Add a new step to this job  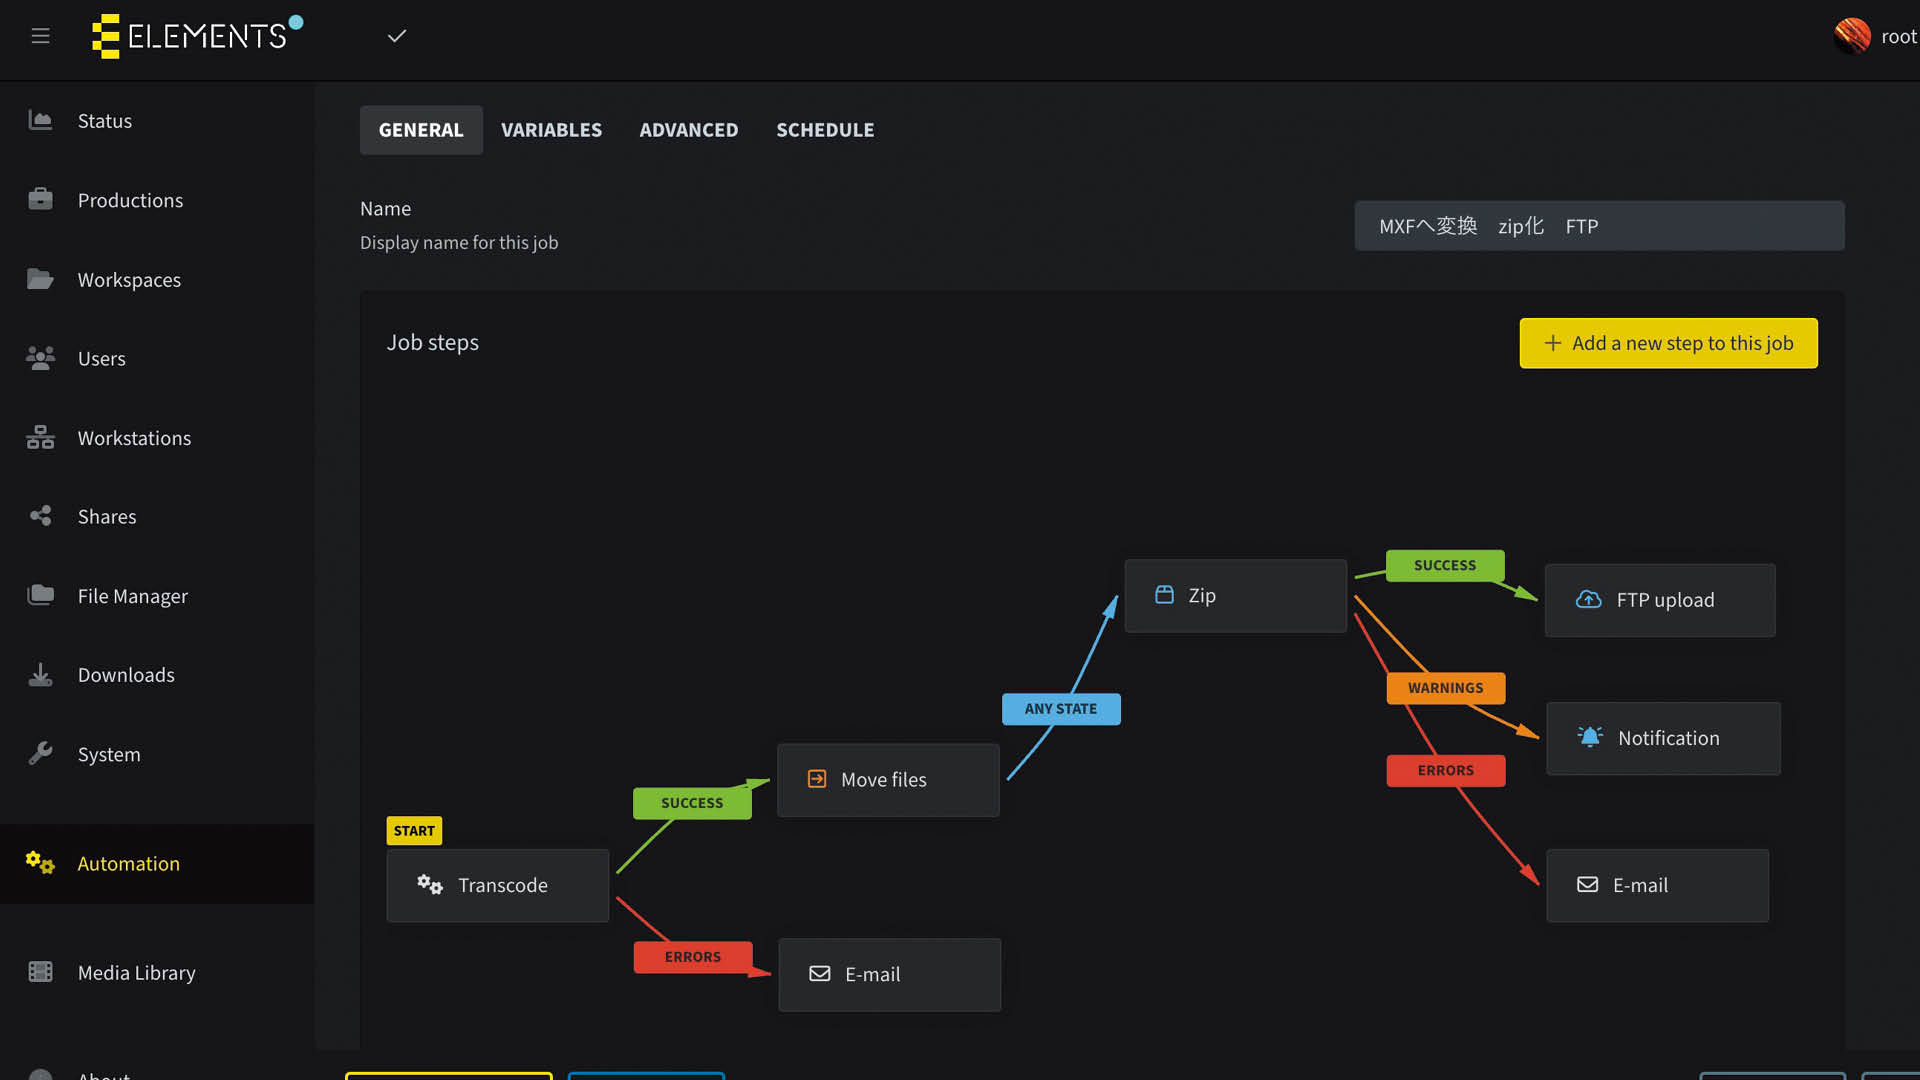(1668, 343)
